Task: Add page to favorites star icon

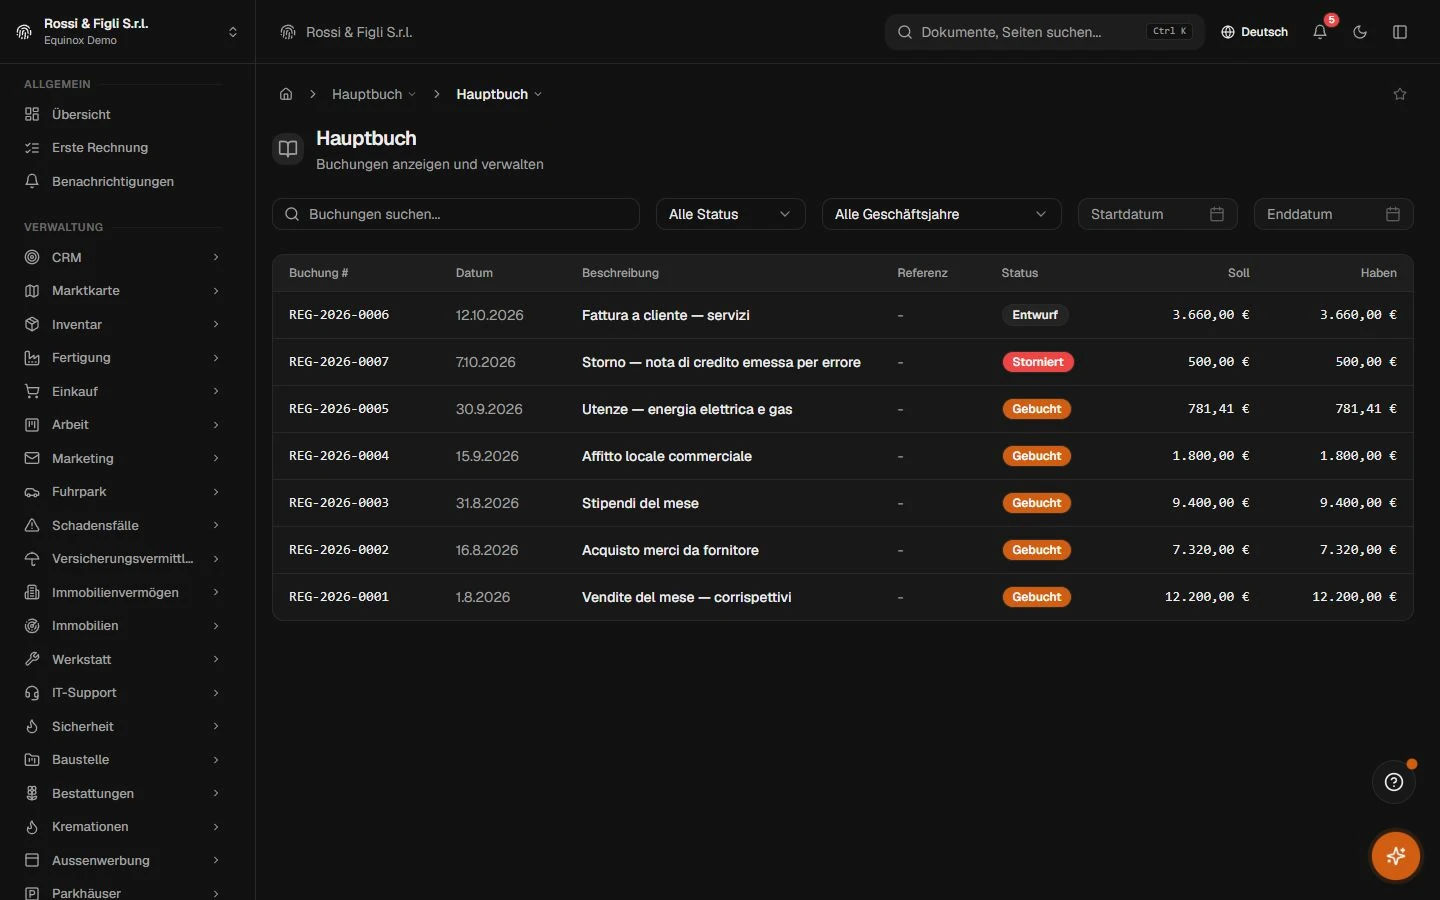Action: [x=1400, y=94]
